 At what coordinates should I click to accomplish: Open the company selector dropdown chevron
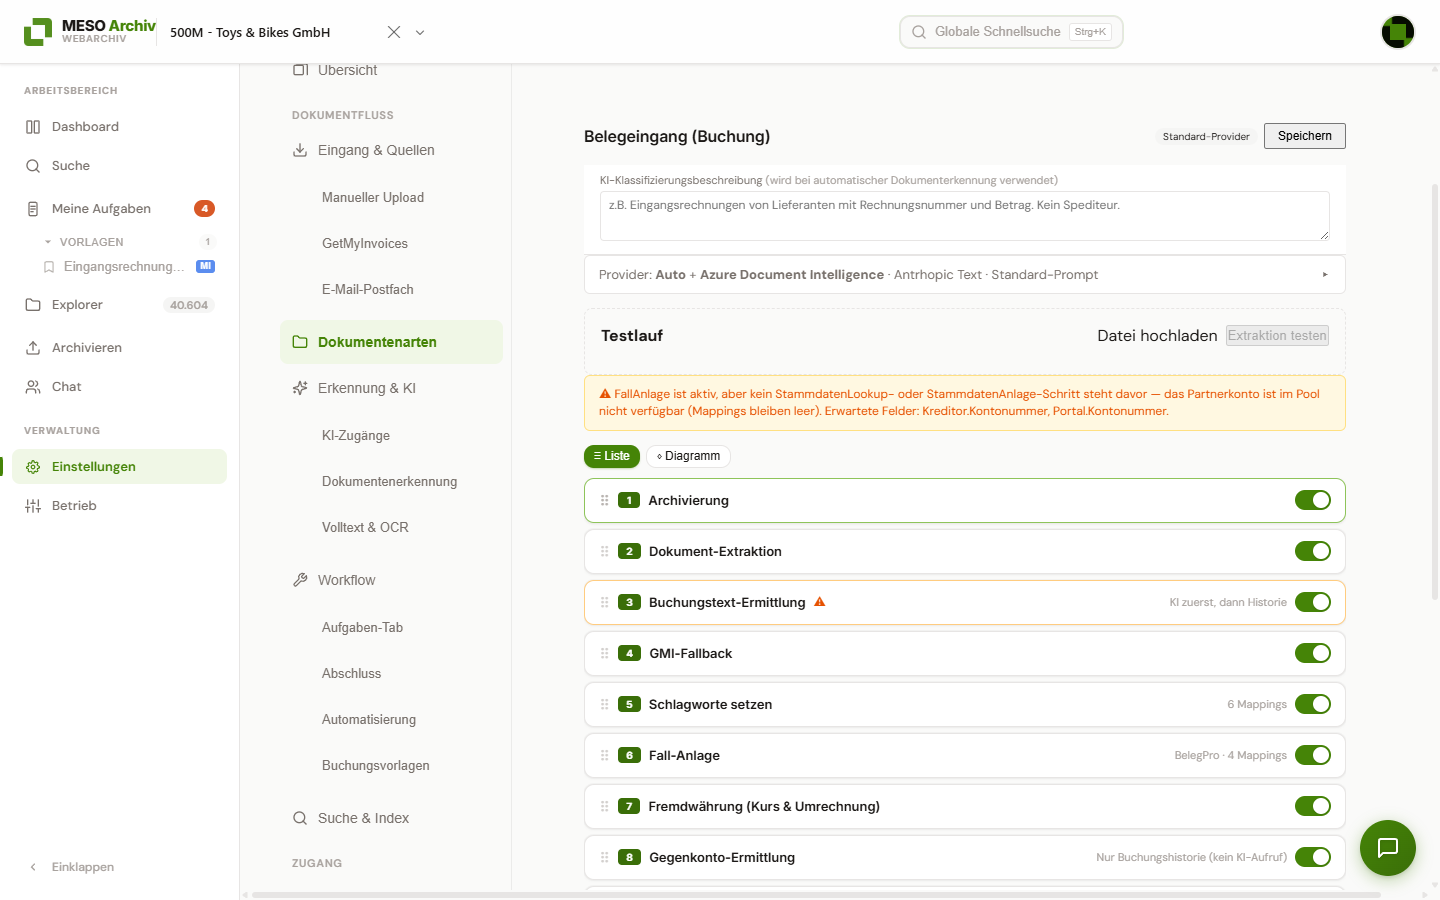[420, 32]
